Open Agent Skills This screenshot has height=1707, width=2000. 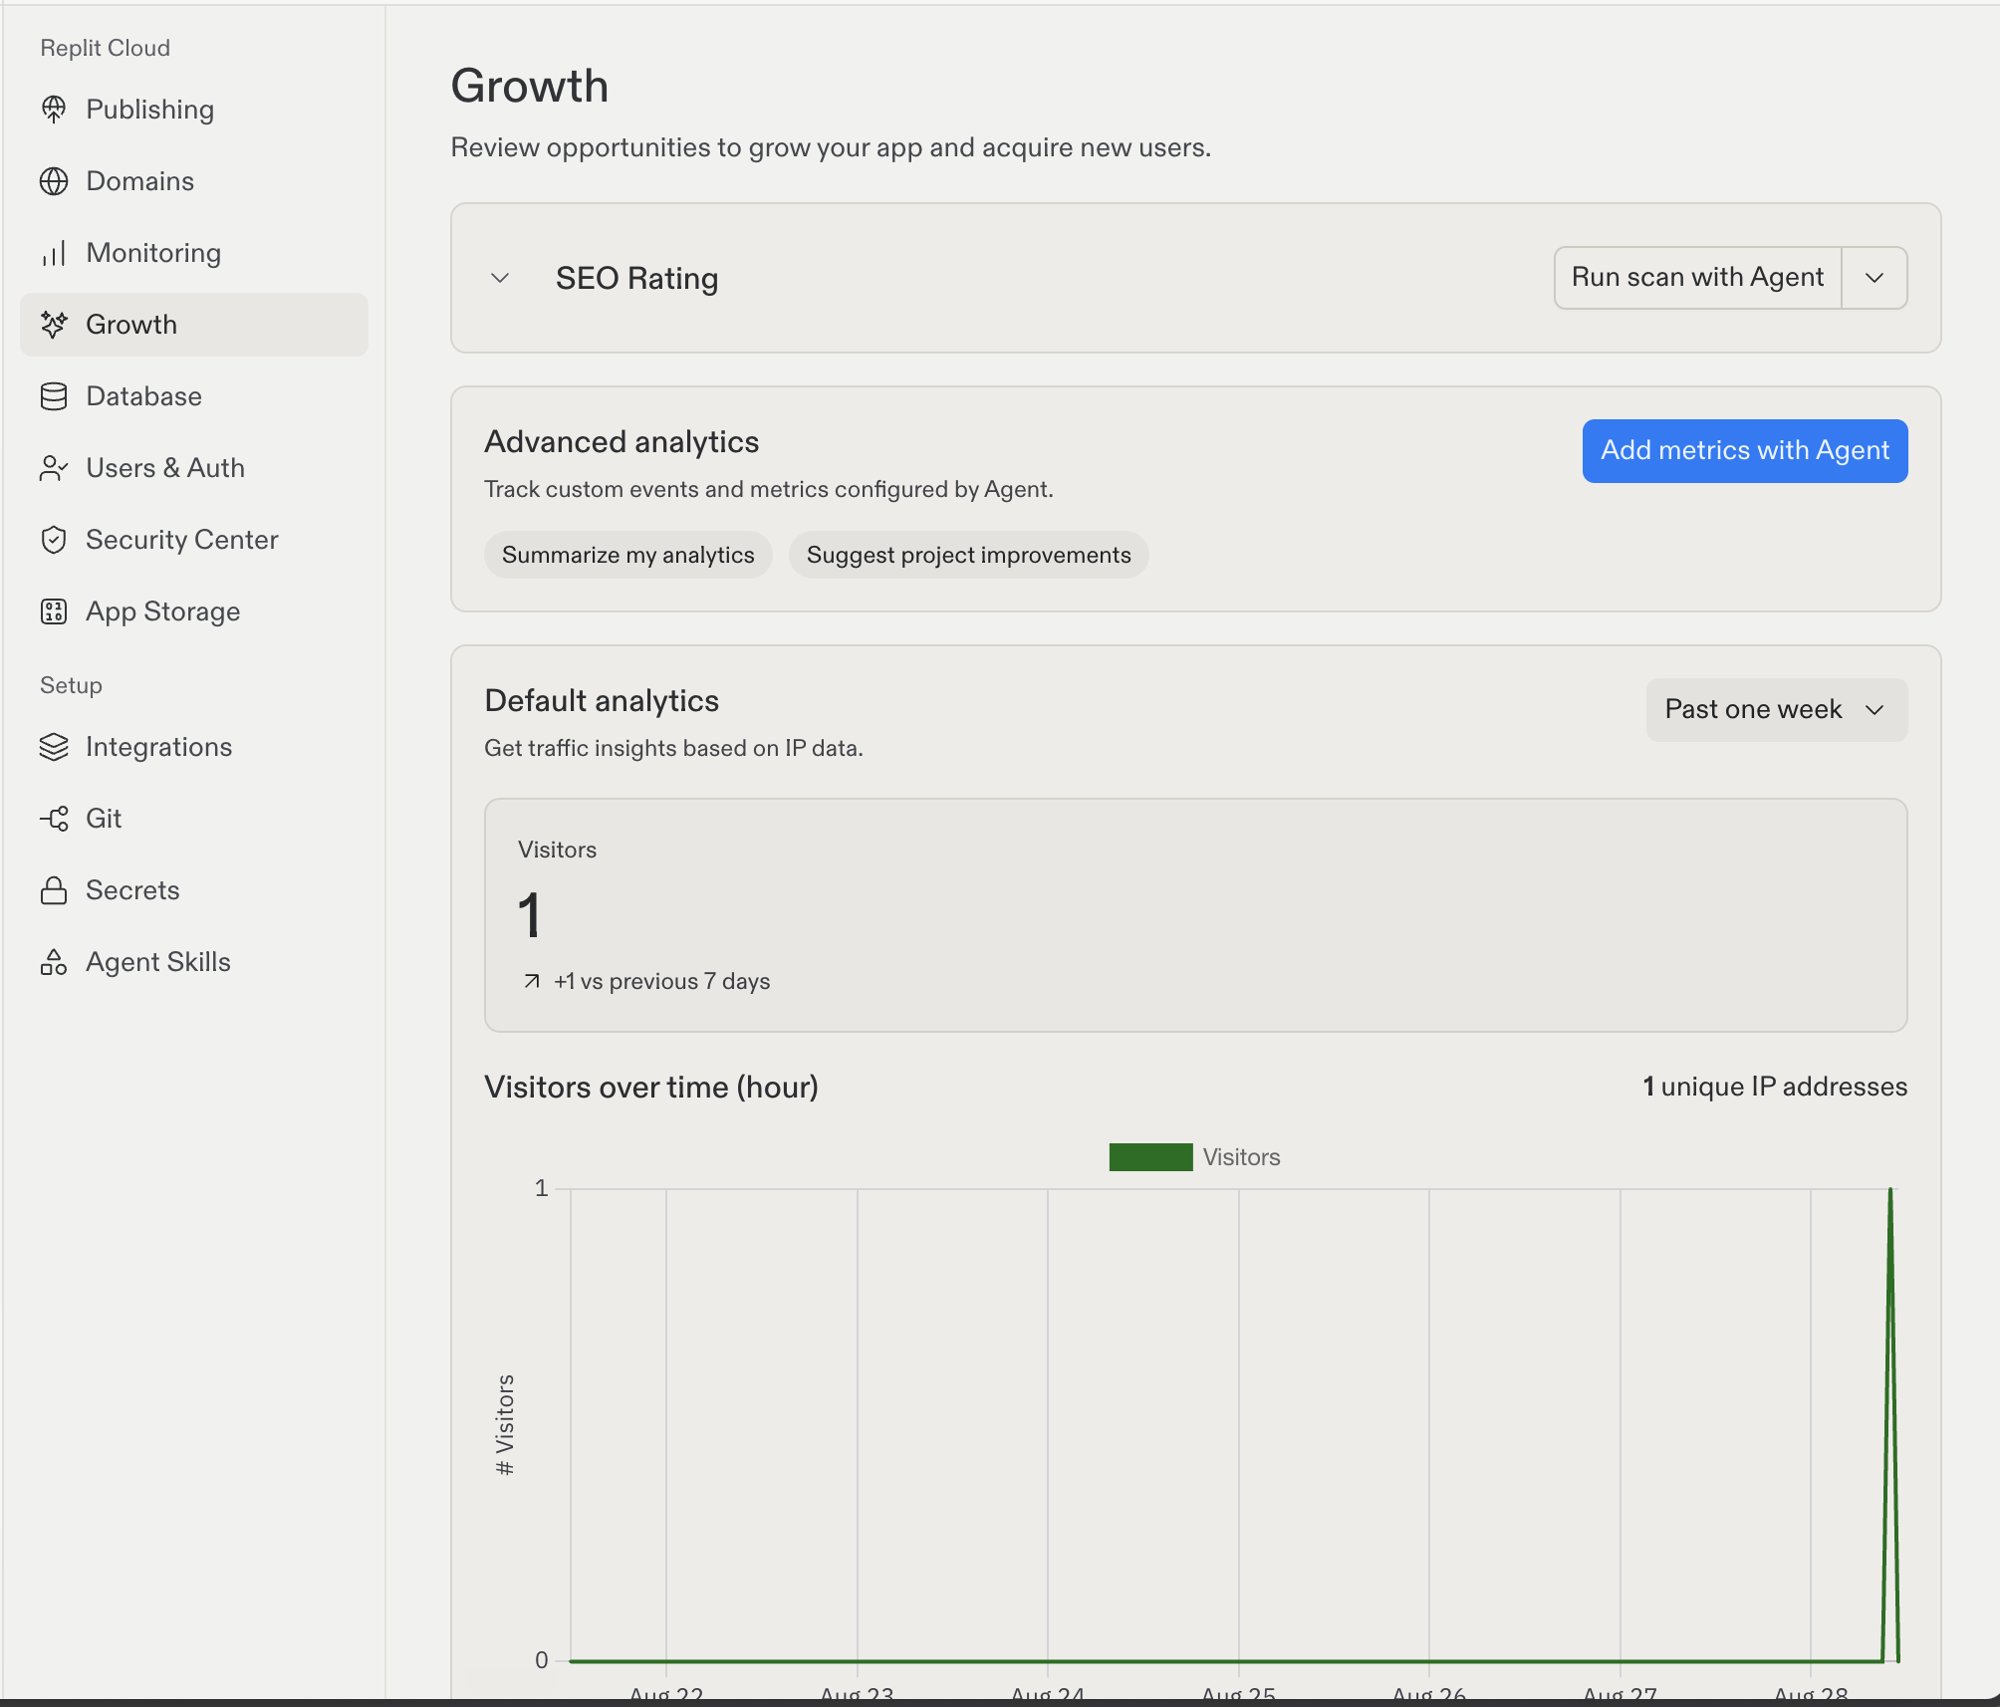(x=194, y=962)
